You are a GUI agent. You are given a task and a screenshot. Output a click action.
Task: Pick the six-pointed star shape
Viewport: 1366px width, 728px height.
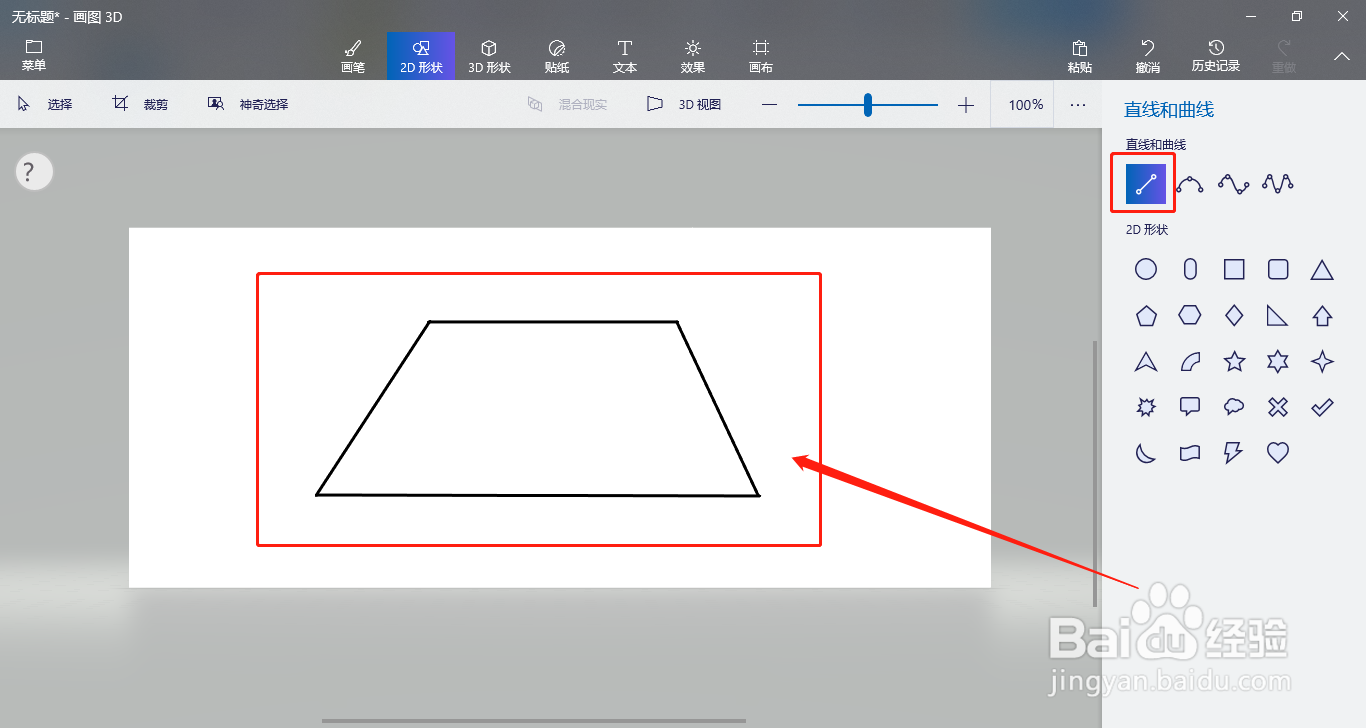tap(1278, 361)
